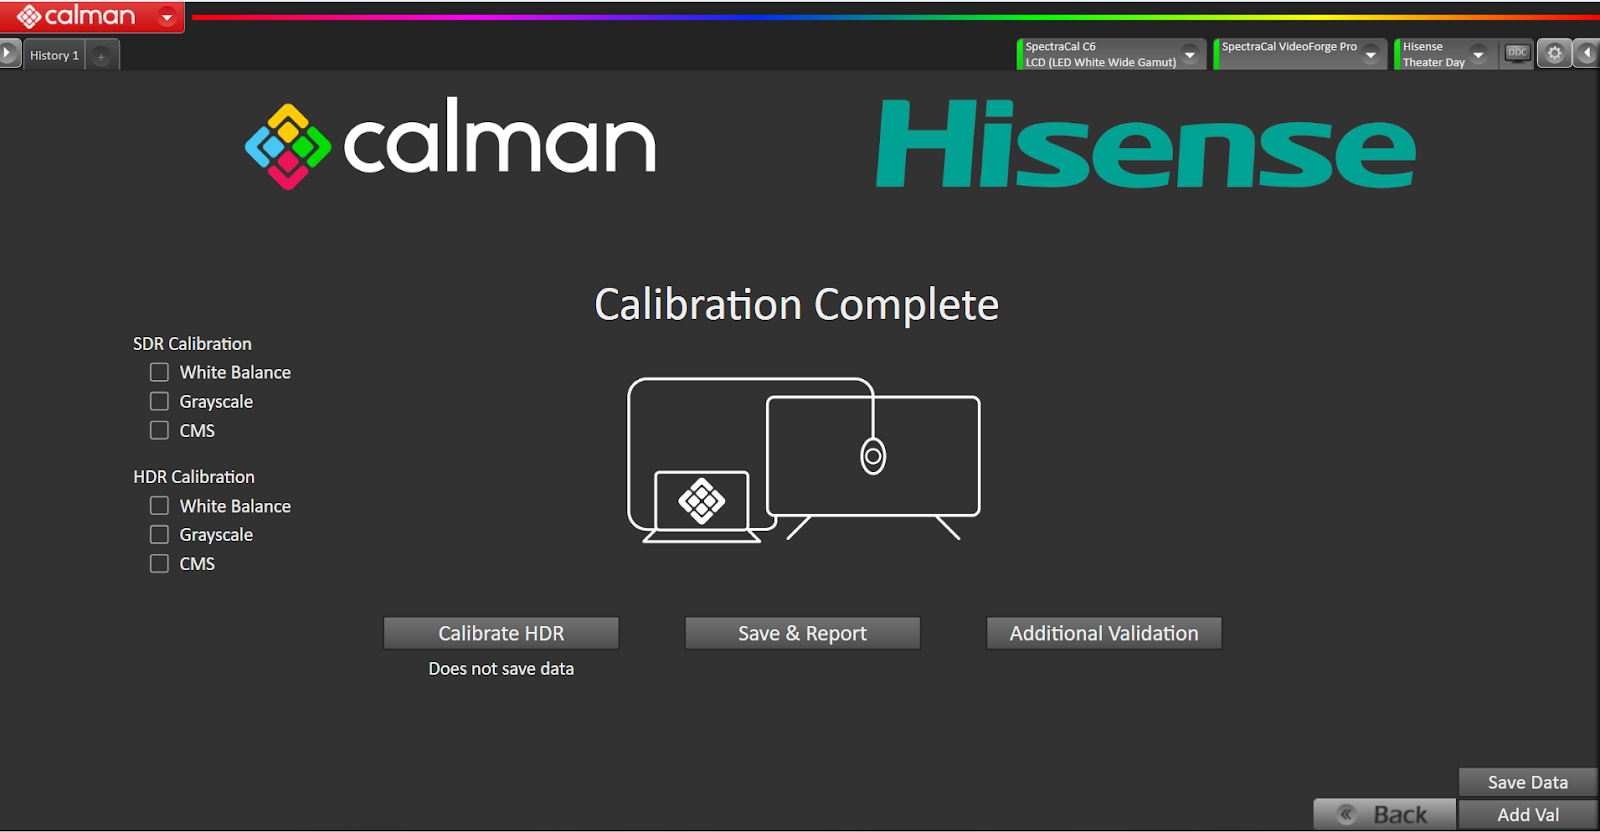The height and width of the screenshot is (832, 1600).
Task: Check CMS under HDR Calibration
Action: [159, 564]
